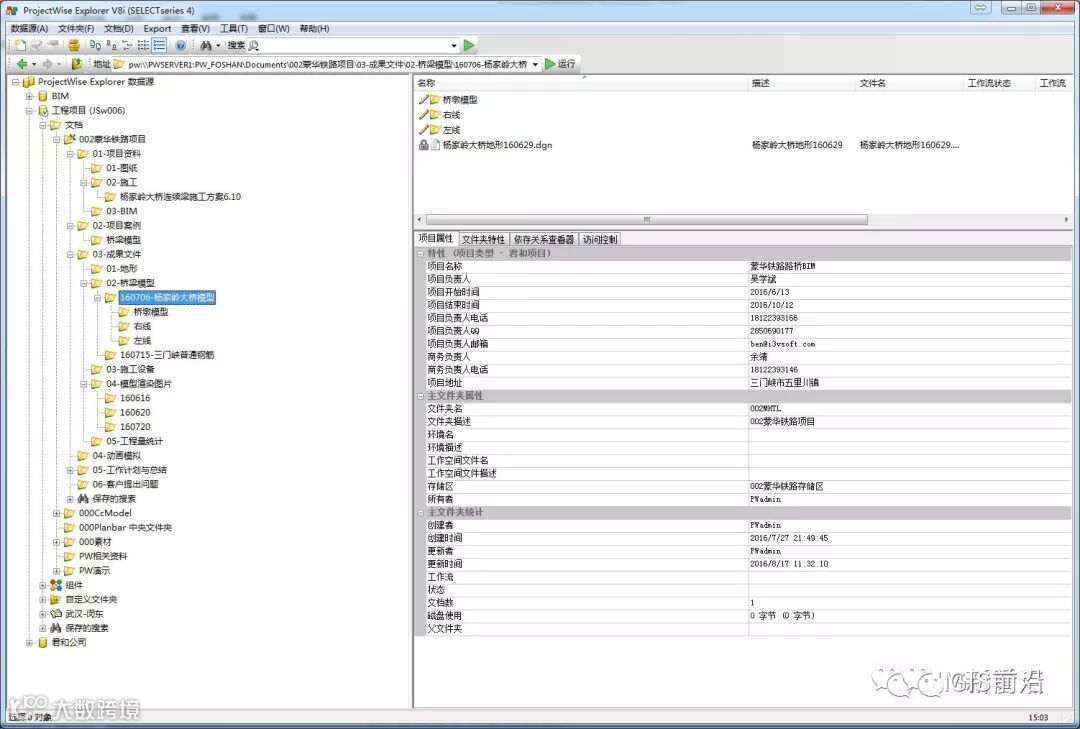The width and height of the screenshot is (1080, 729).
Task: Open the 文档(D) menu
Action: [x=118, y=28]
